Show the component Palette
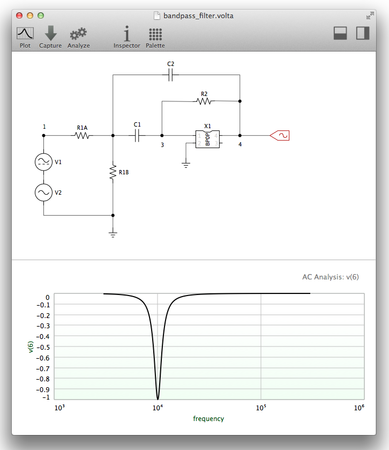The height and width of the screenshot is (450, 389). coord(155,38)
